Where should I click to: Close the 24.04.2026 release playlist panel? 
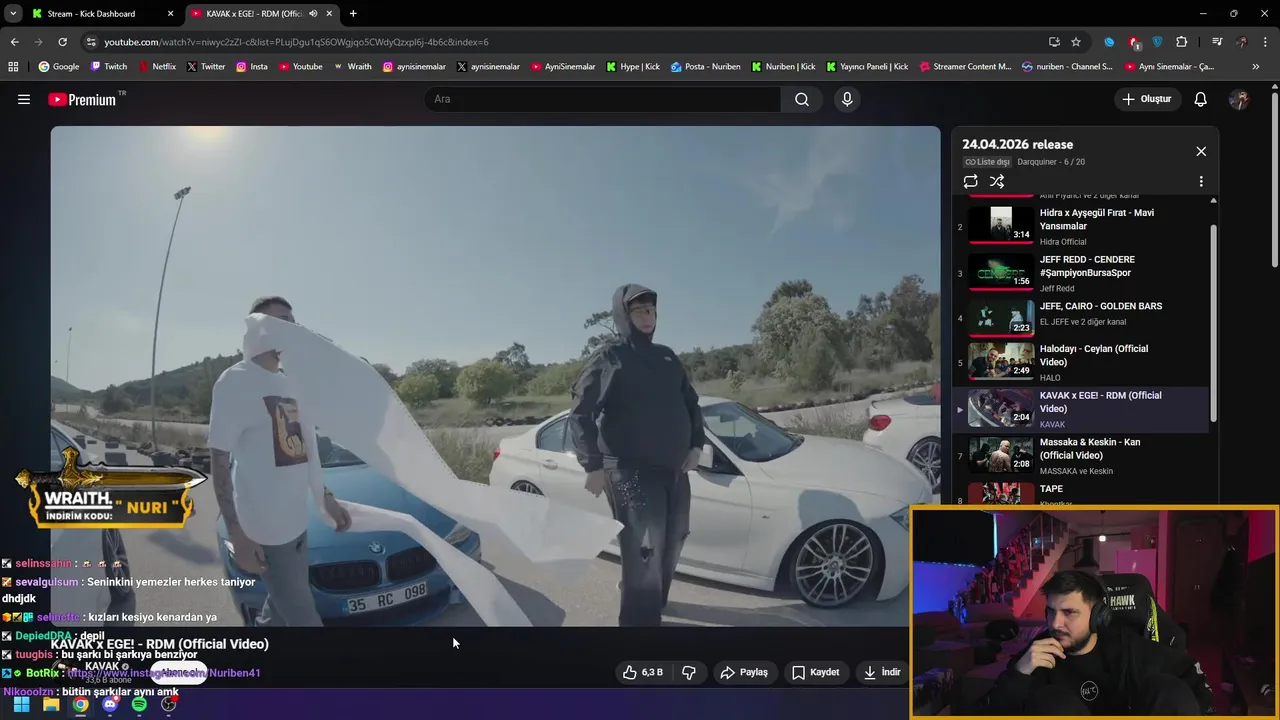[x=1201, y=151]
